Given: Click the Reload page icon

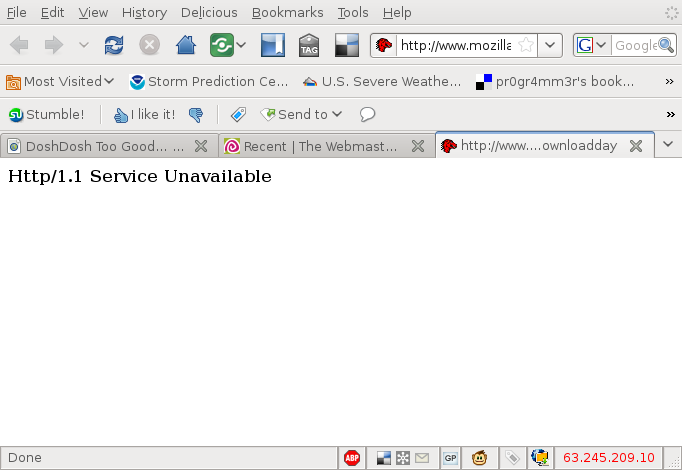Looking at the screenshot, I should [x=115, y=45].
